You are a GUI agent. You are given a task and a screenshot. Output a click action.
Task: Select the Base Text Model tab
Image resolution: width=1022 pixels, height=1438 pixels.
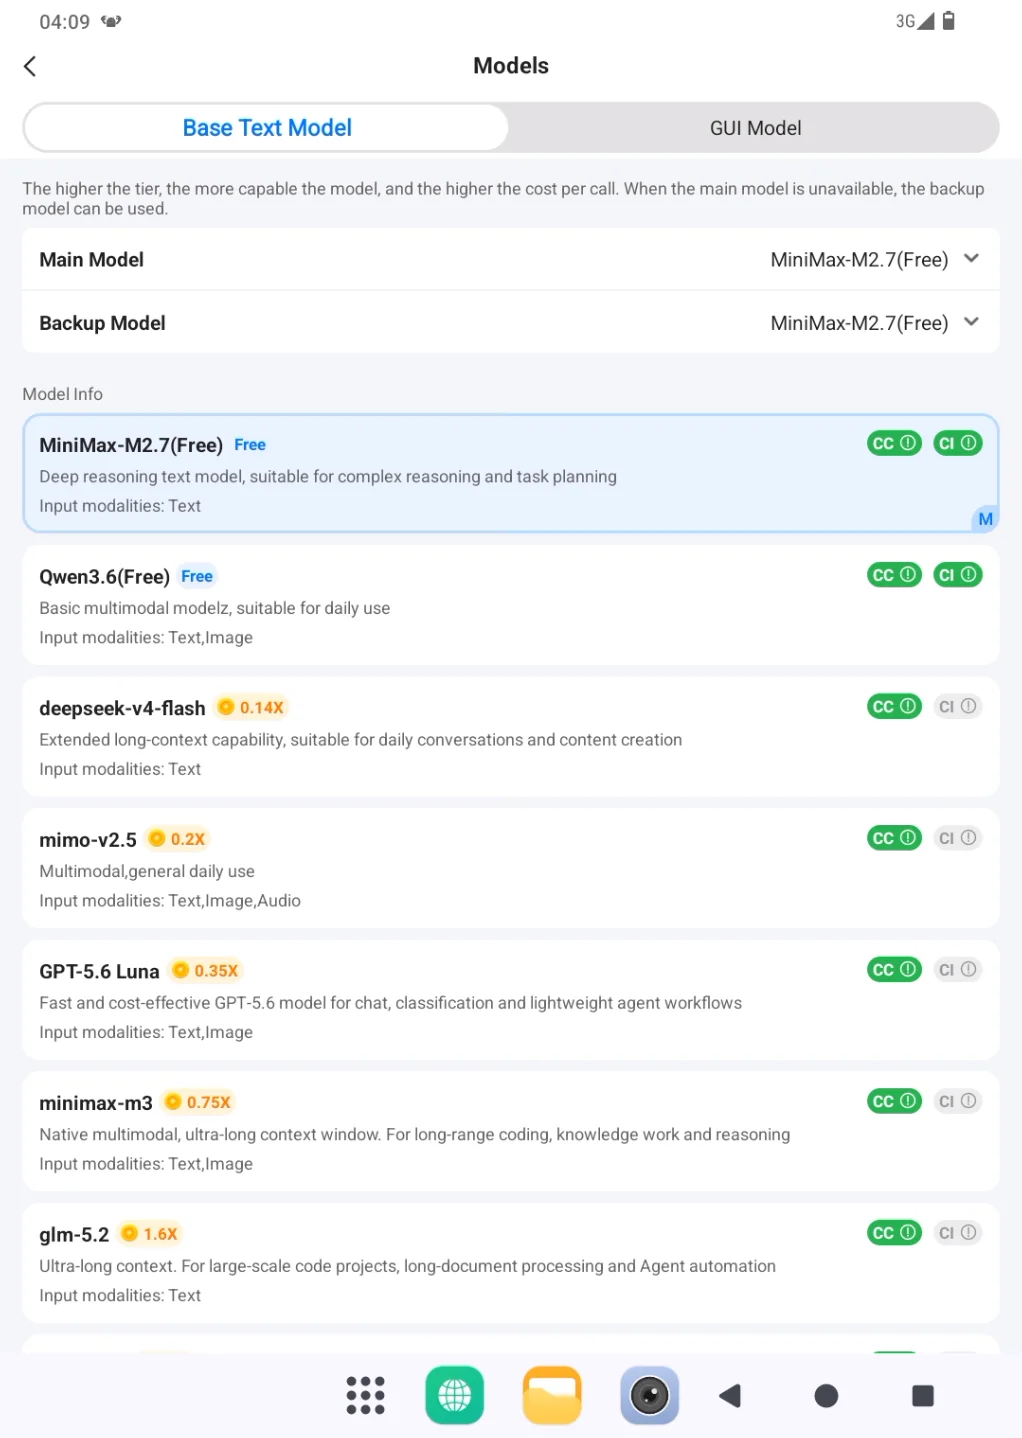(x=267, y=128)
